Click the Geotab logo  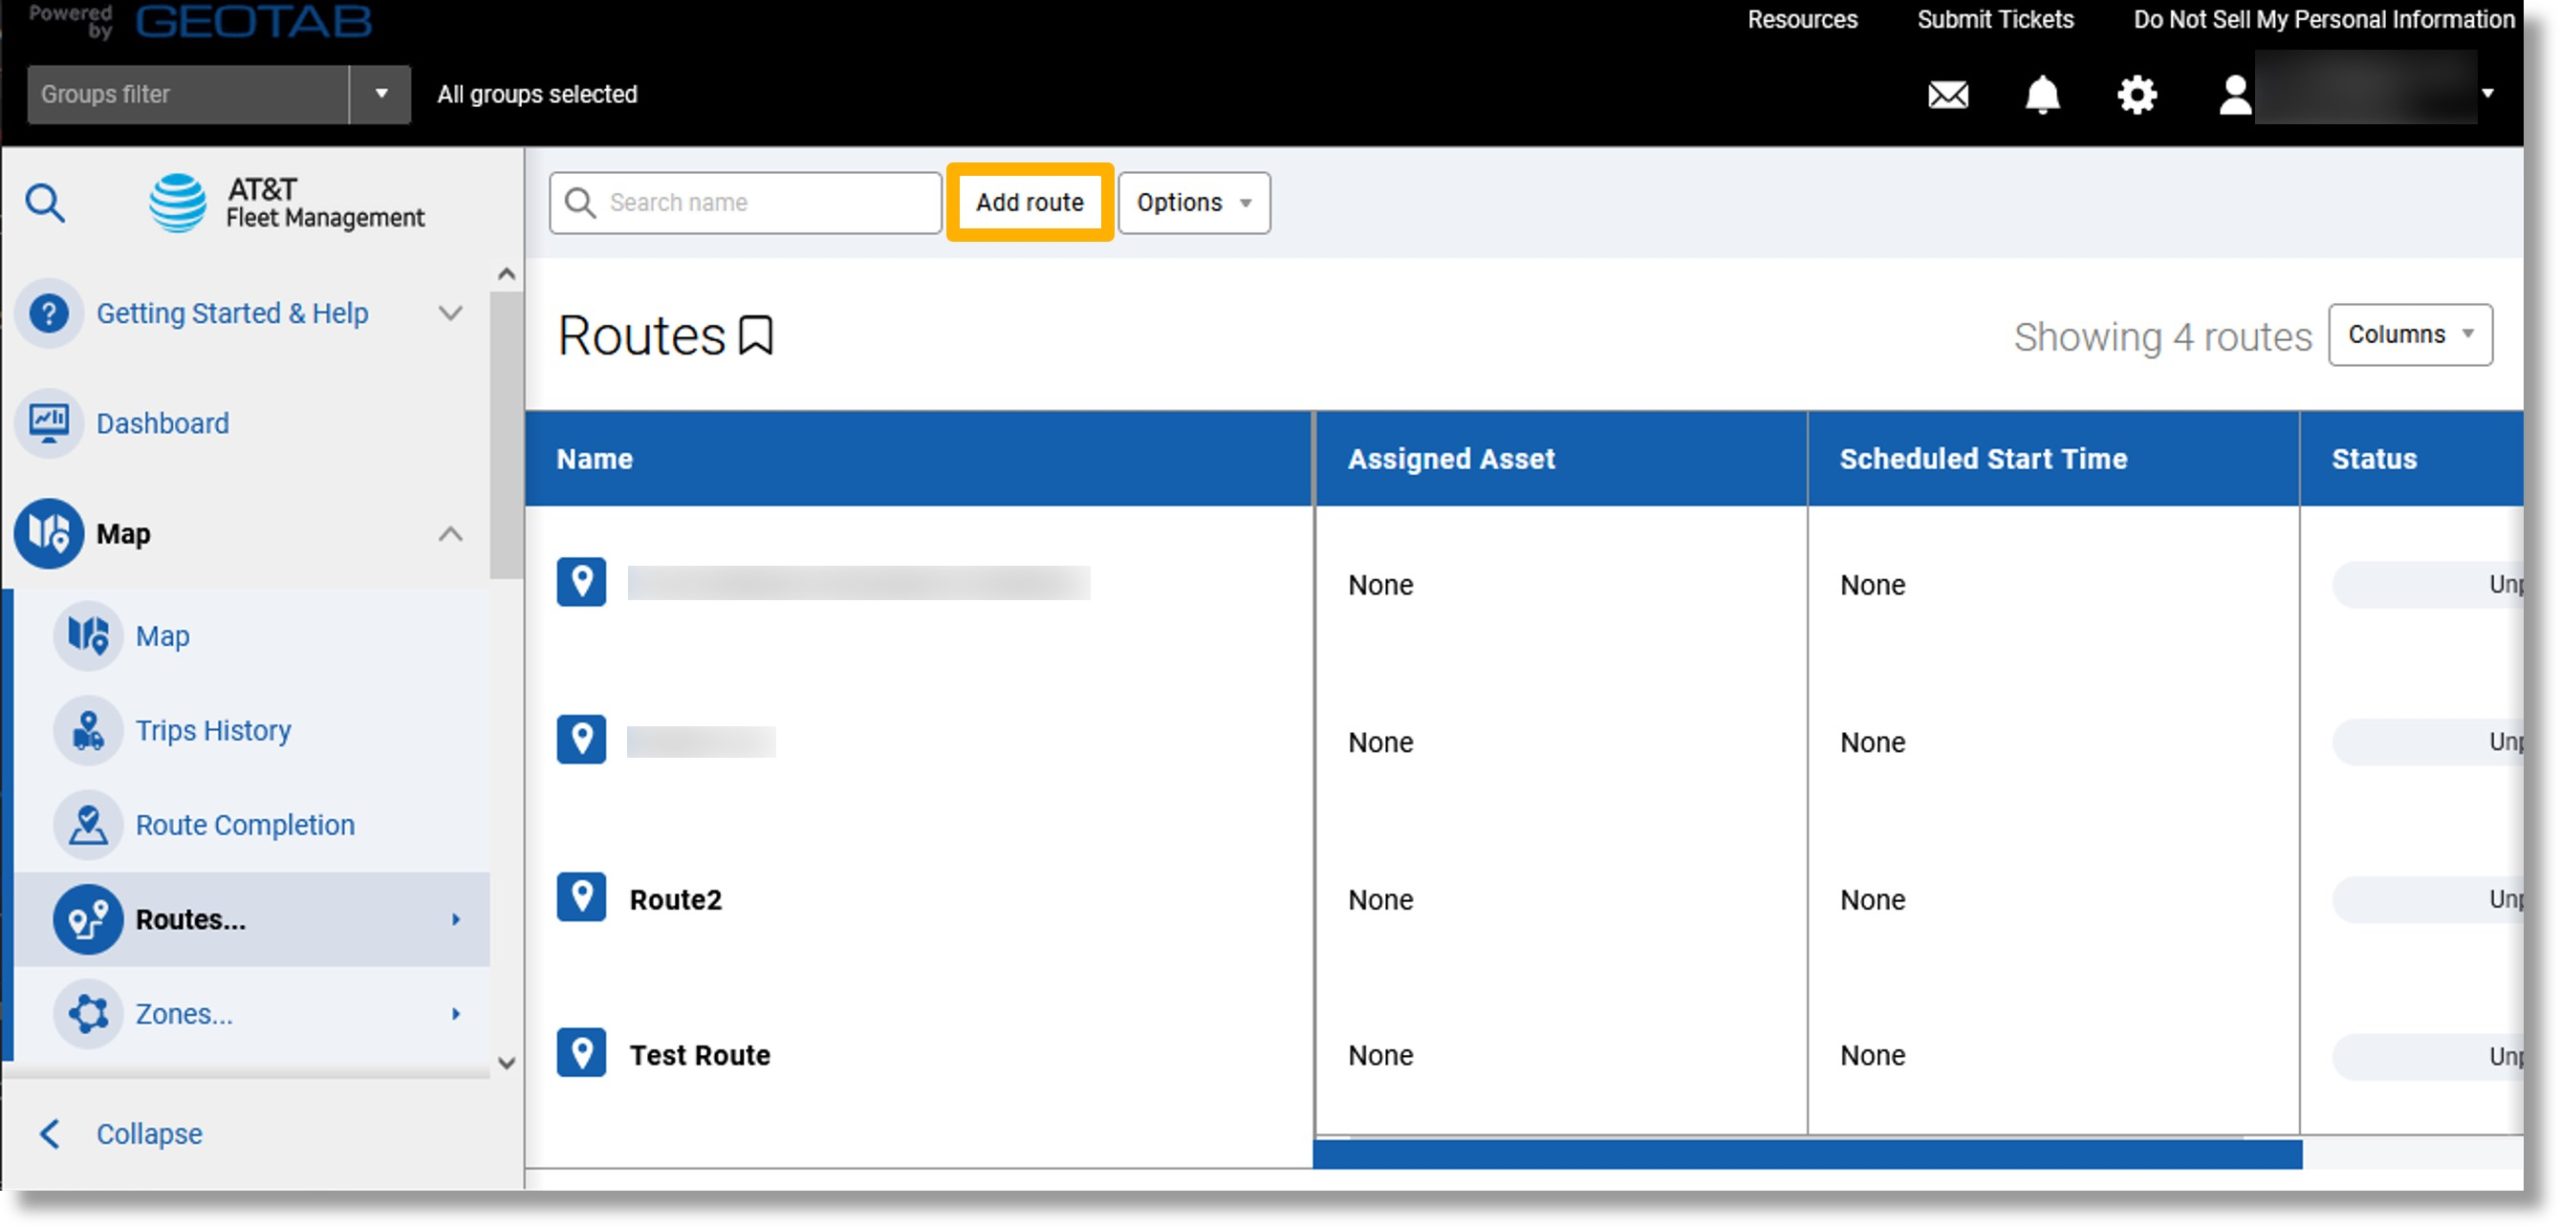pyautogui.click(x=253, y=20)
